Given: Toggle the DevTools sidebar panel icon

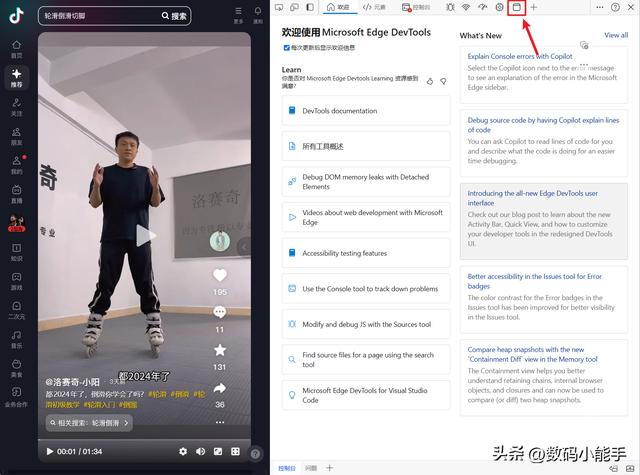Looking at the screenshot, I should click(310, 7).
